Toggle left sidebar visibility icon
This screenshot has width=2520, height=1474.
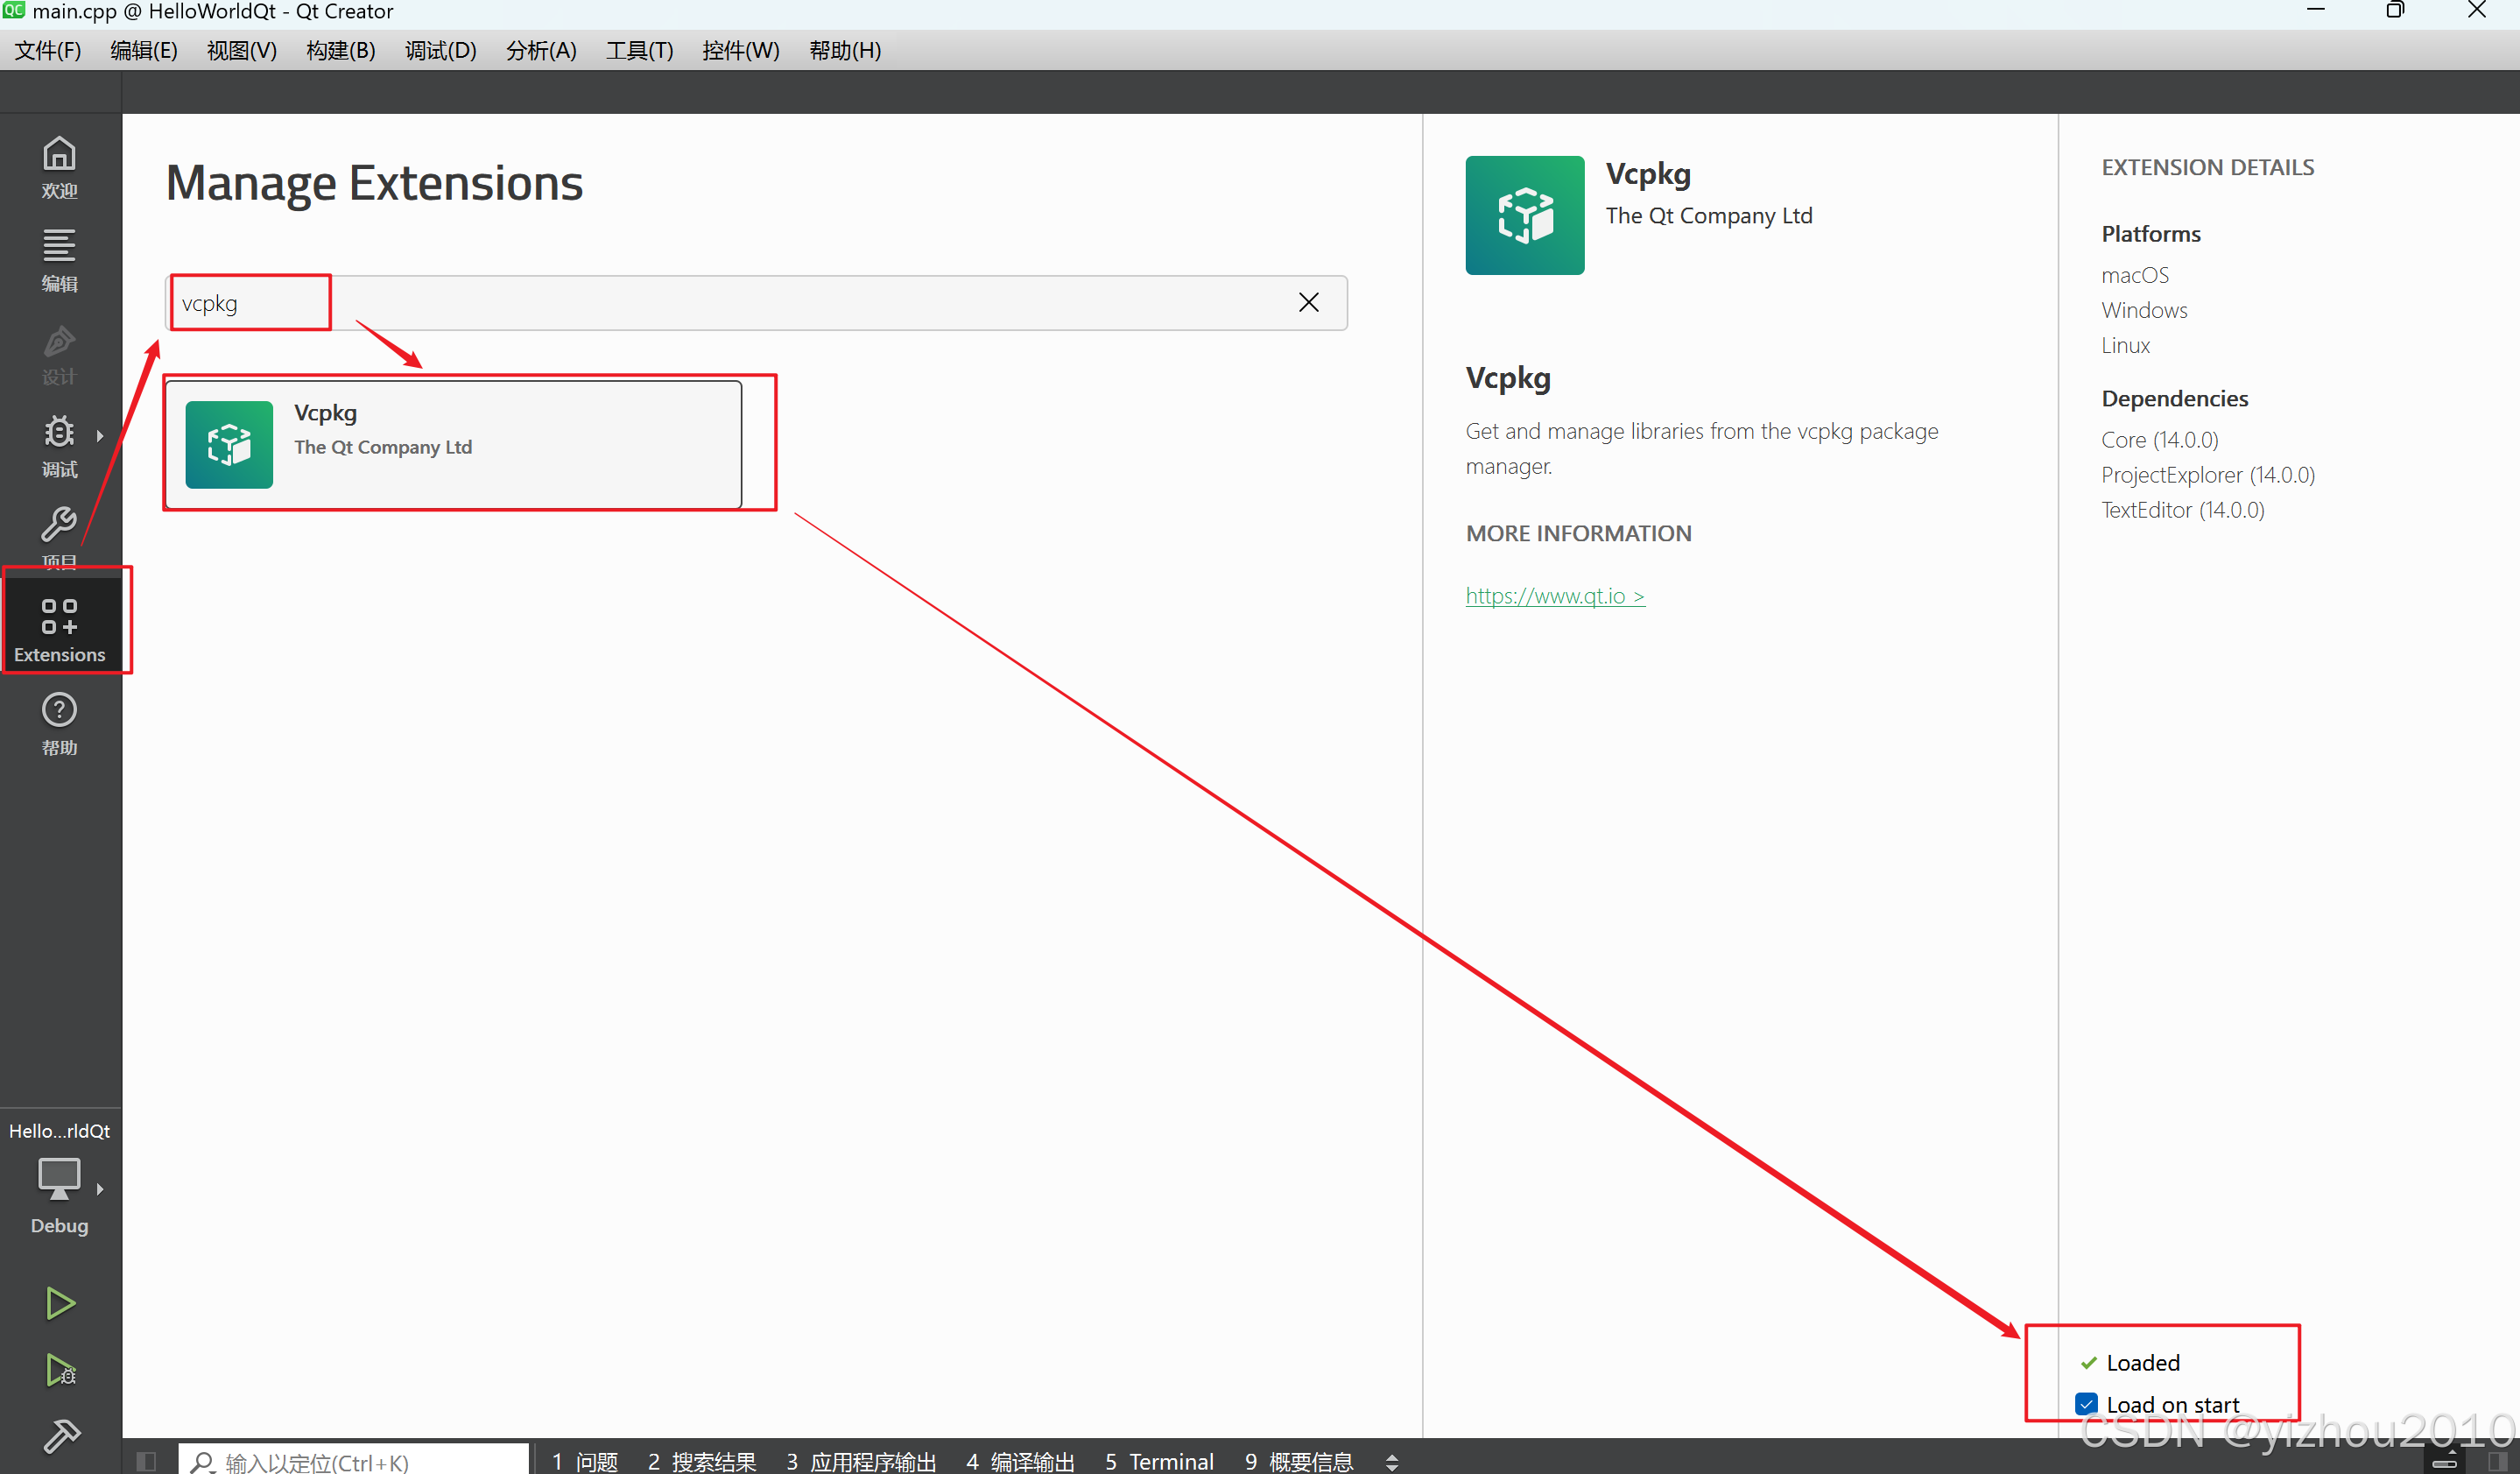146,1462
